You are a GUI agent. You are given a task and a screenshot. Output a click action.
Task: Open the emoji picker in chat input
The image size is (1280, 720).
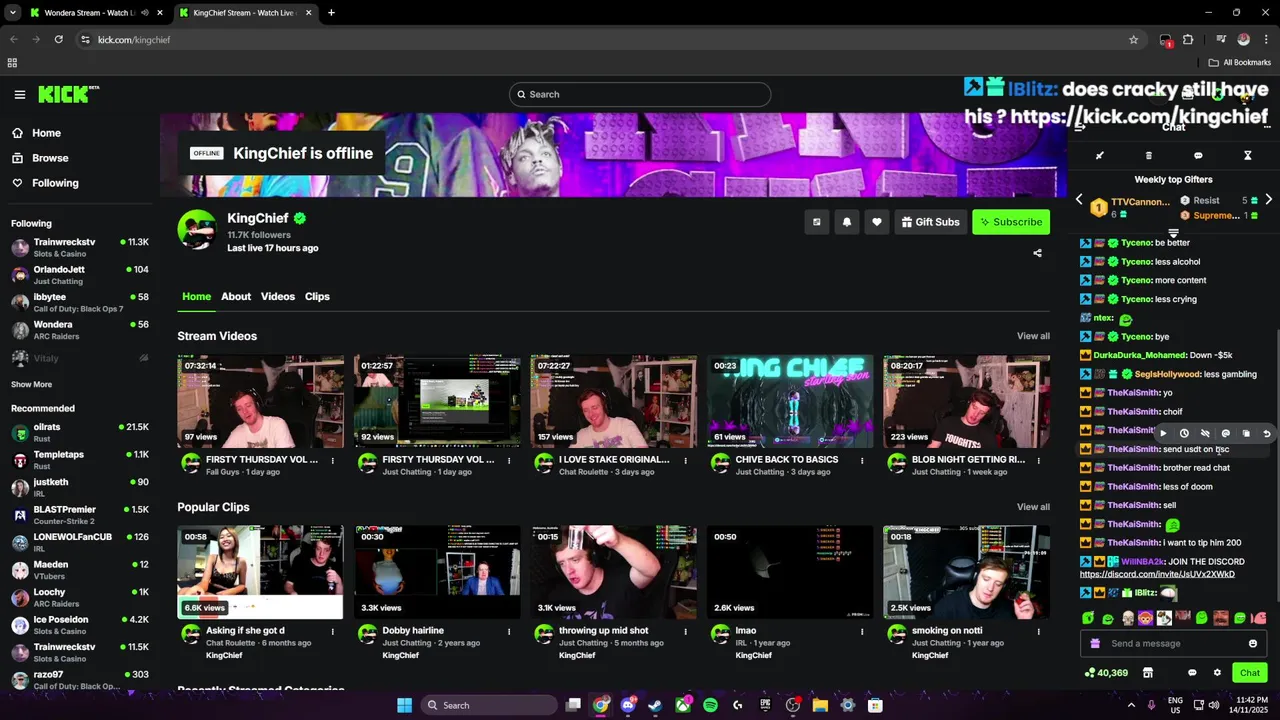point(1253,644)
